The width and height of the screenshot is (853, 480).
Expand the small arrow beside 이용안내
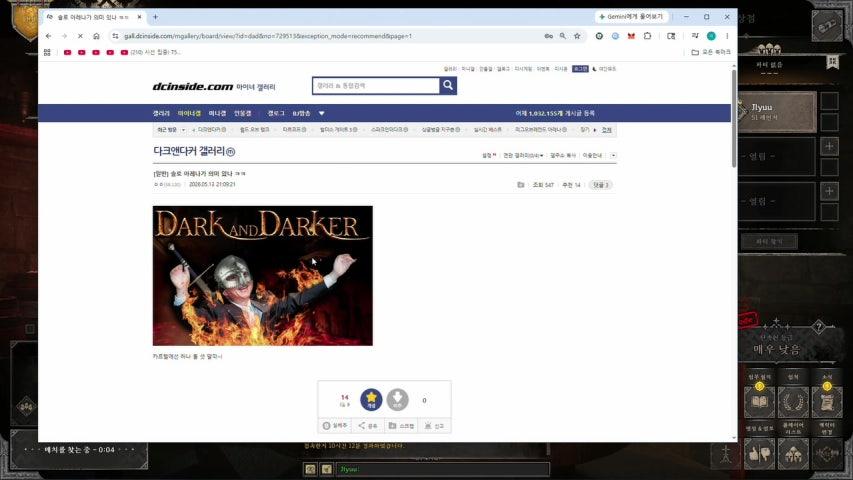[x=613, y=156]
